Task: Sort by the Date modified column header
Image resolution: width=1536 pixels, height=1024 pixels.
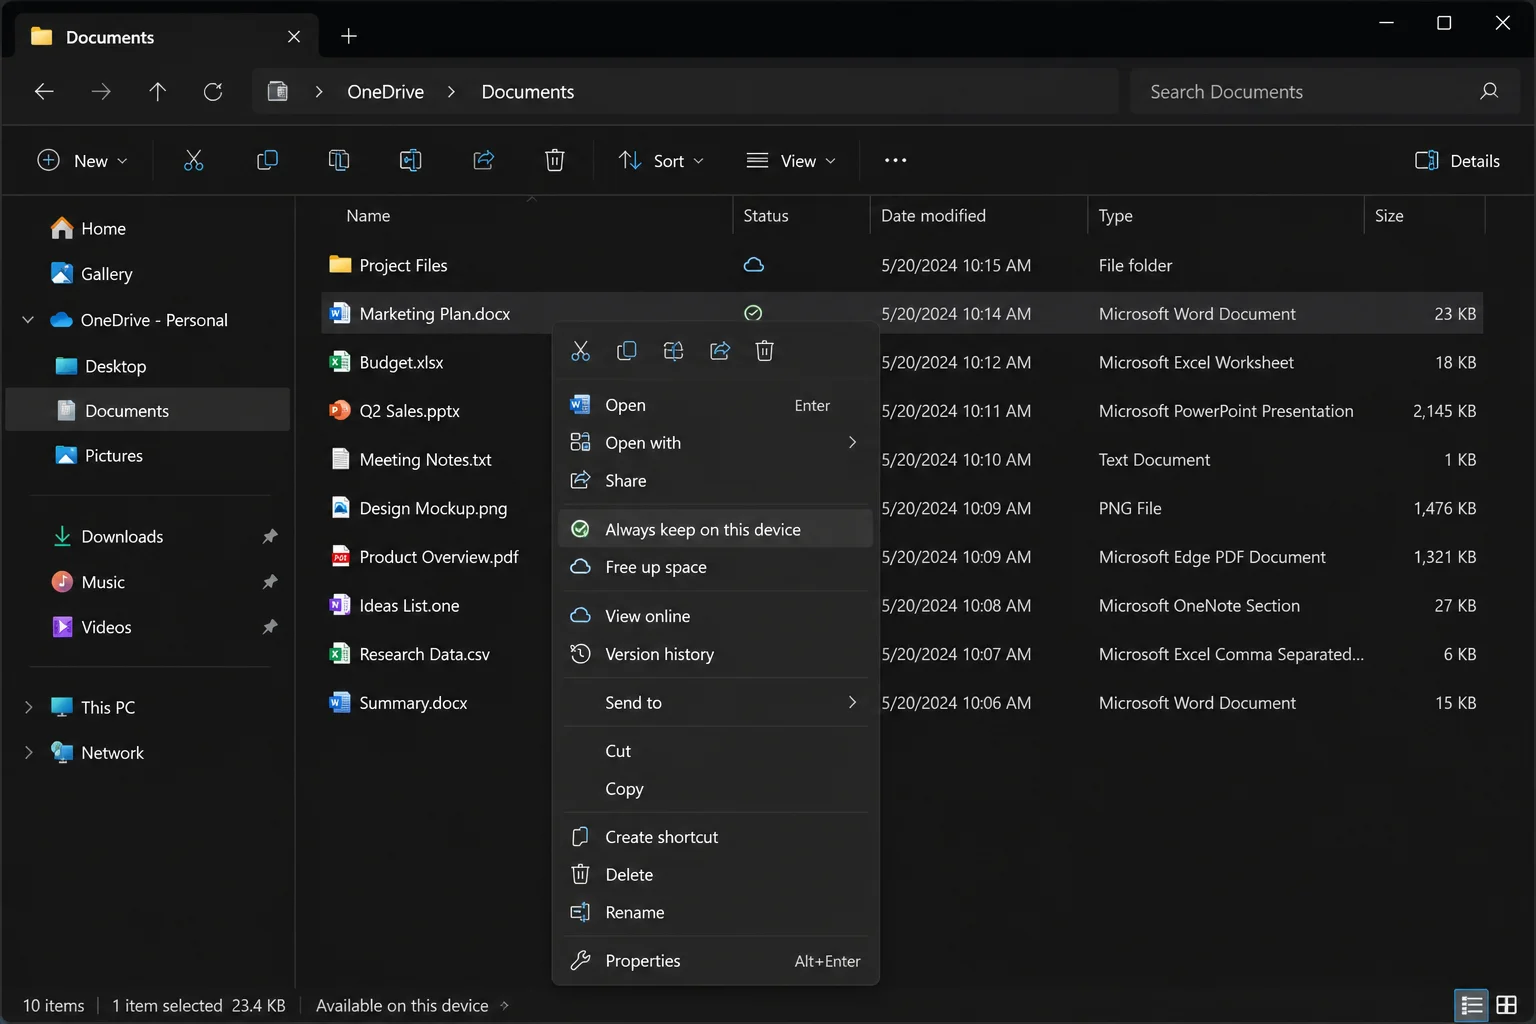Action: click(978, 216)
